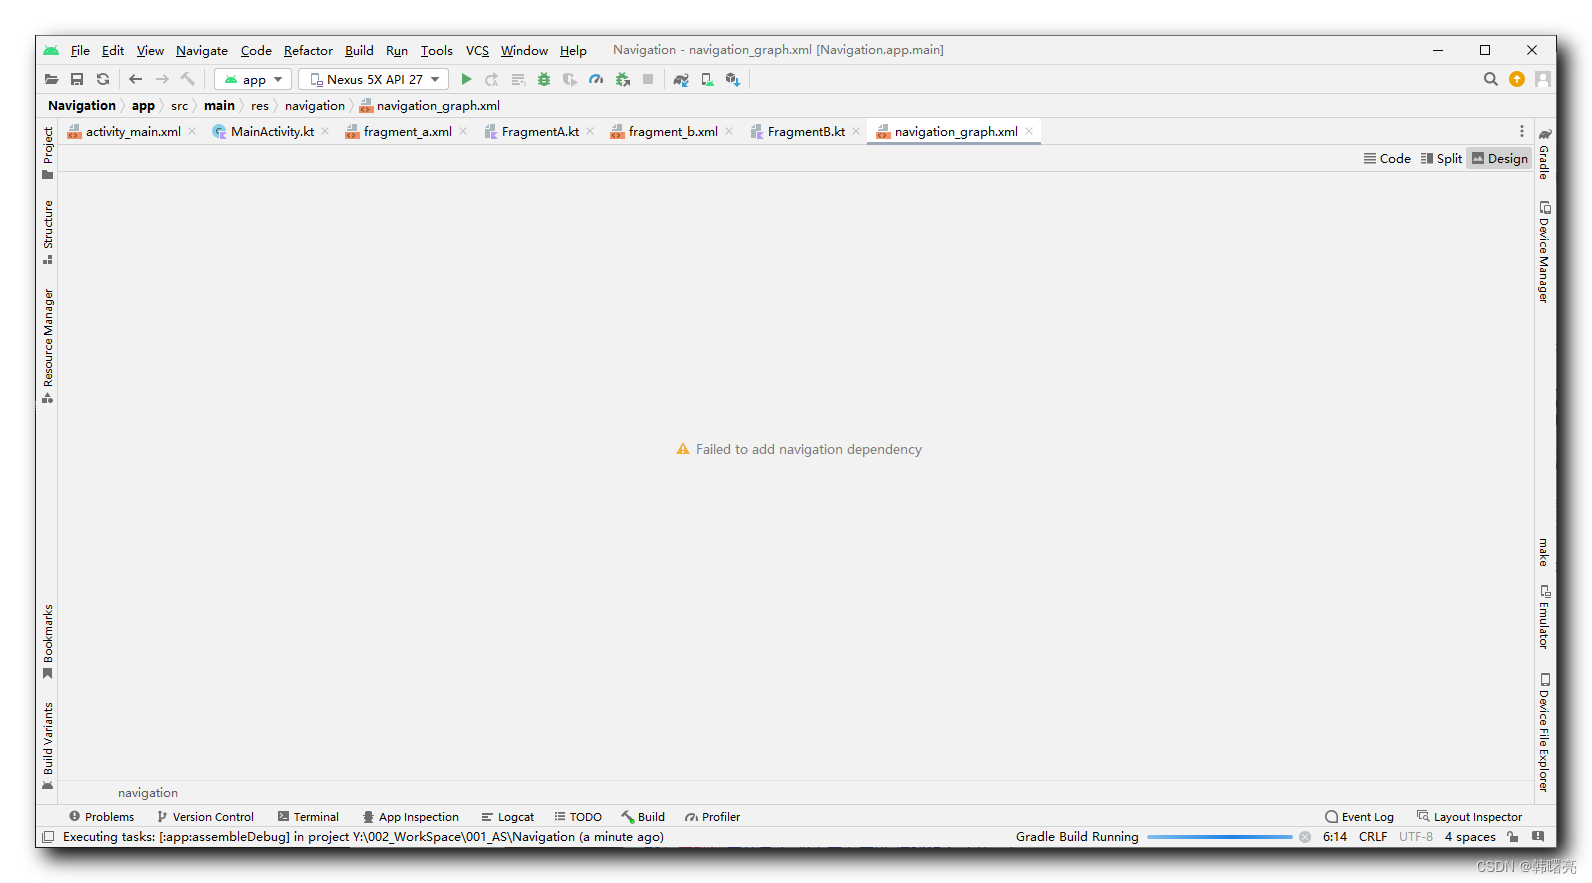The image size is (1592, 883).
Task: Switch editor to Code view
Action: click(1387, 158)
